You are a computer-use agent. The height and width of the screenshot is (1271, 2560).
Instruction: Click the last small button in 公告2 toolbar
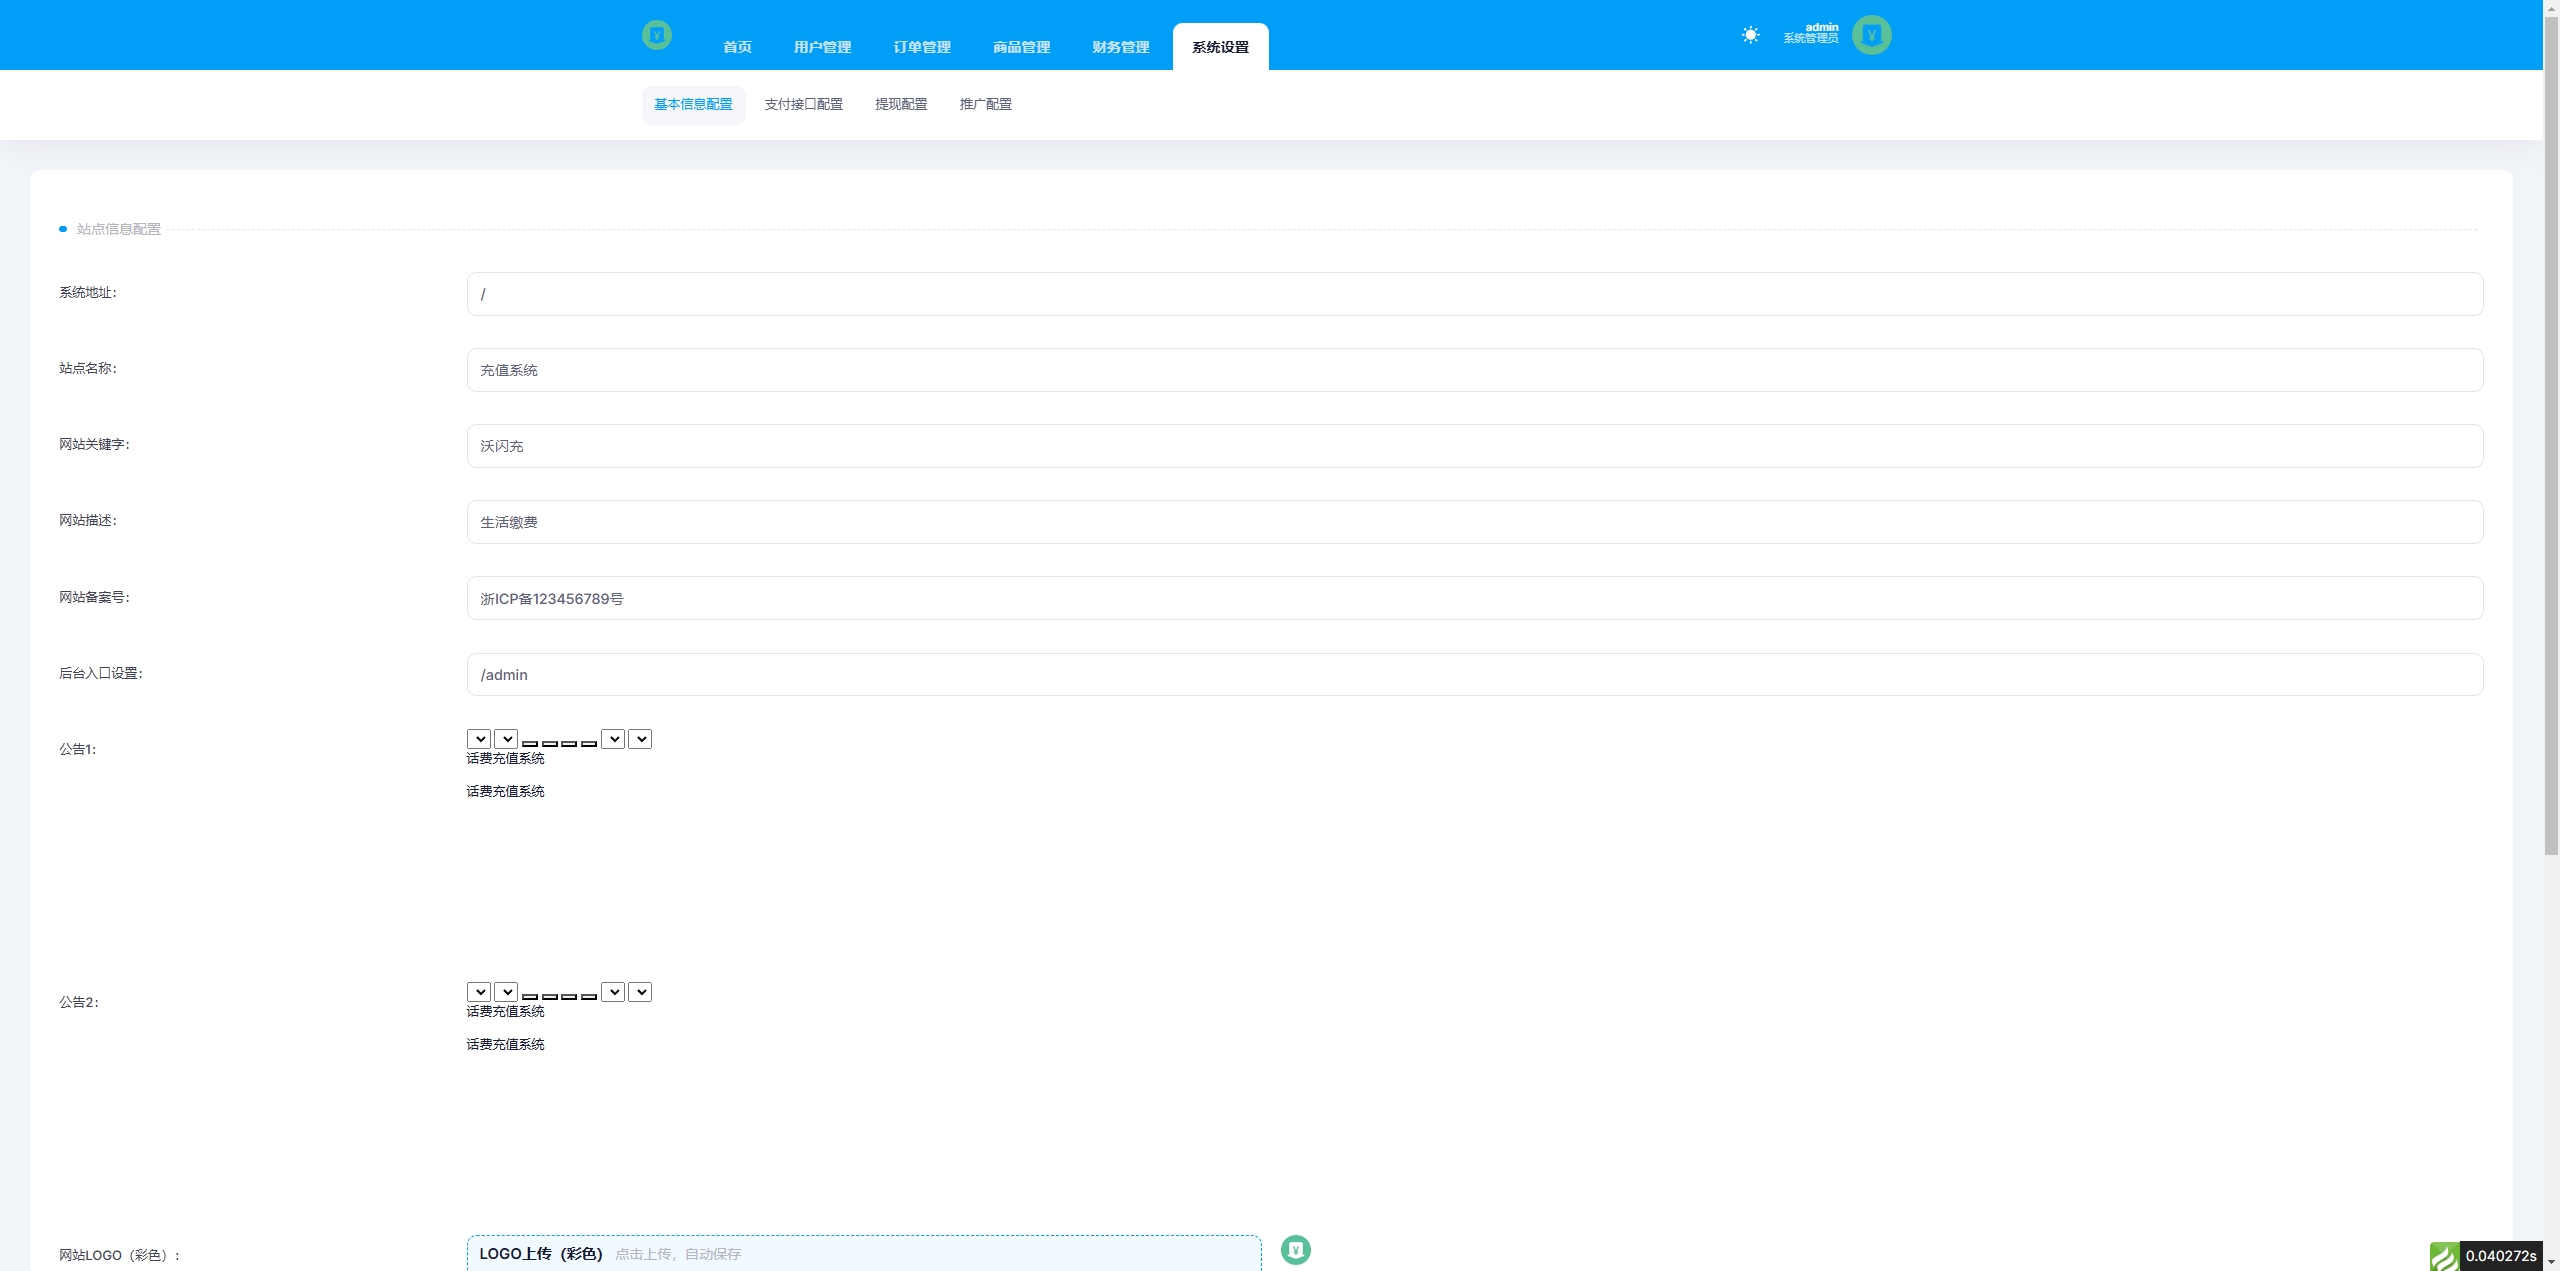(589, 996)
